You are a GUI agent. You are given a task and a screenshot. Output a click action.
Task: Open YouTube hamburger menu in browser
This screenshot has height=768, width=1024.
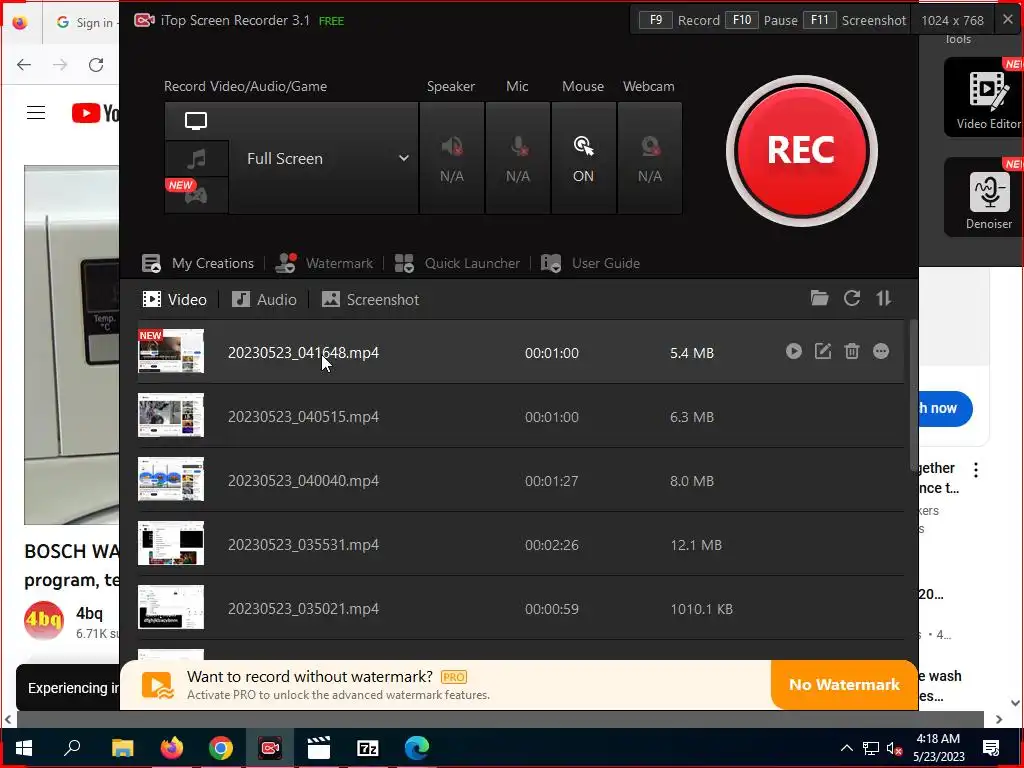(36, 113)
